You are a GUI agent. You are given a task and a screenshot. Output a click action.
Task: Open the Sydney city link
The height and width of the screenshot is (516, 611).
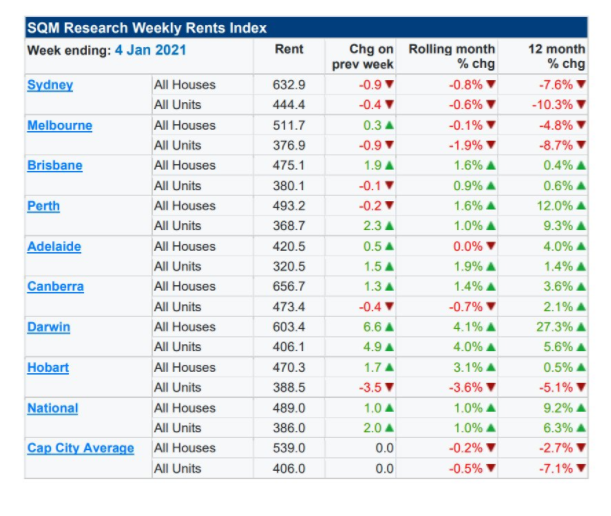[x=50, y=85]
